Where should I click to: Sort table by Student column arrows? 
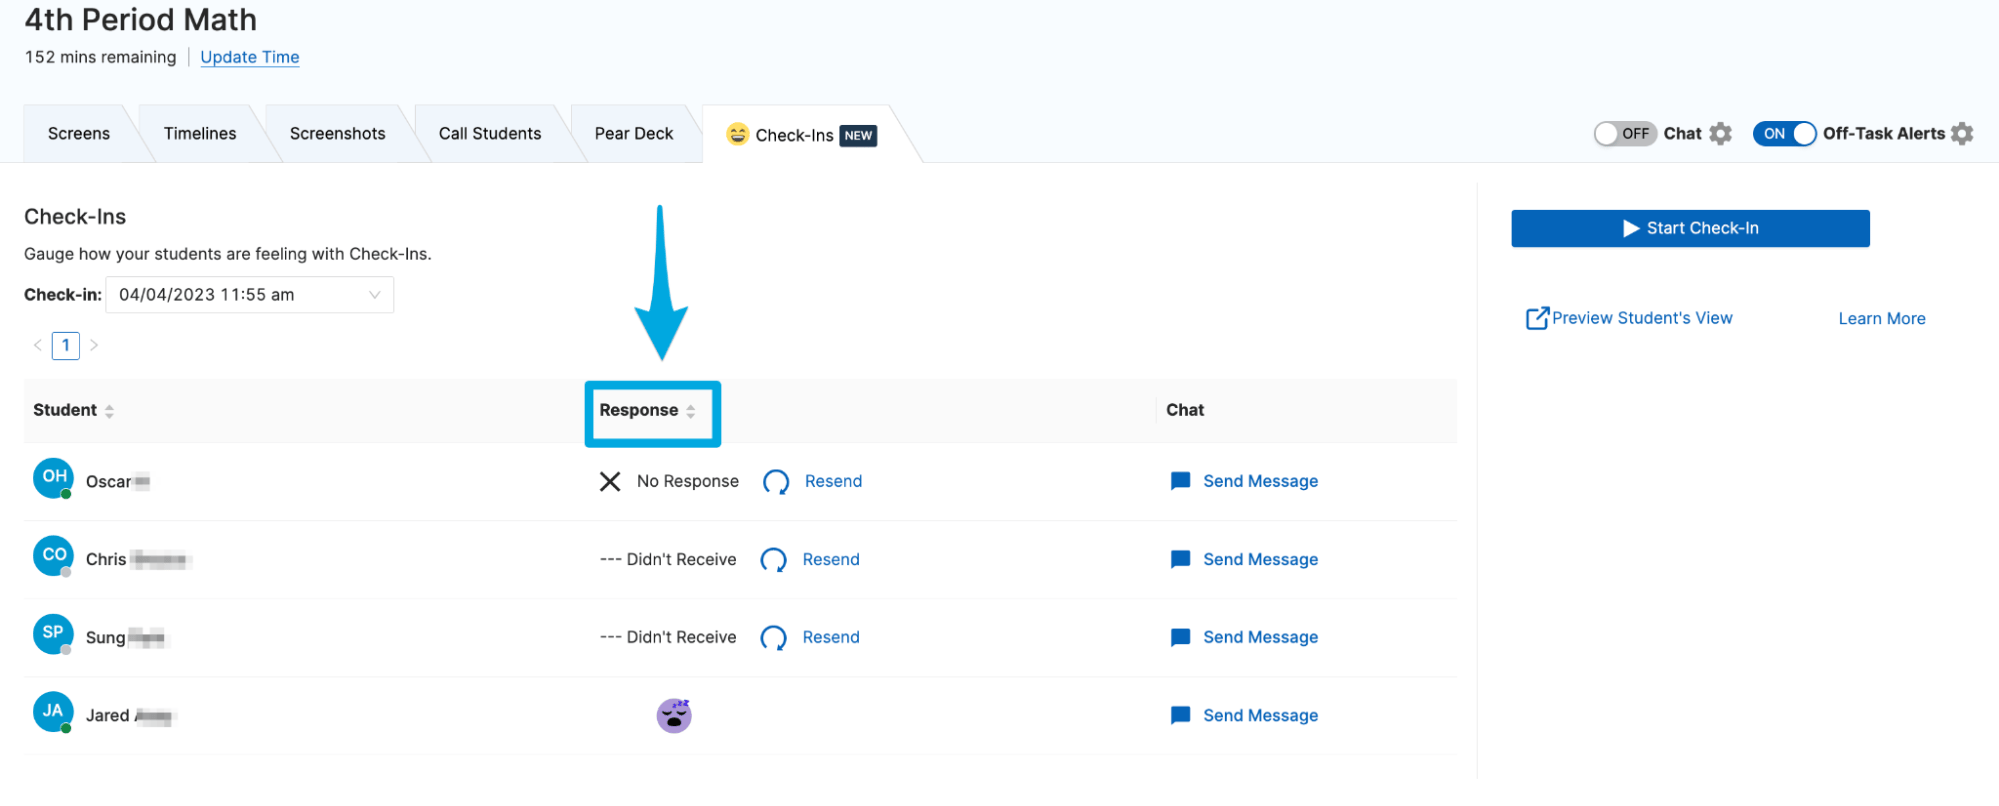(x=109, y=411)
